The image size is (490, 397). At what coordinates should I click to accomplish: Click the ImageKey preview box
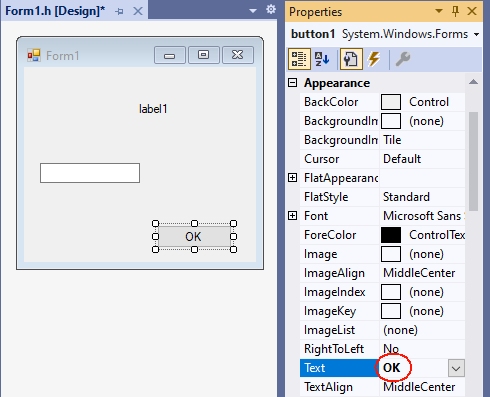pos(391,311)
